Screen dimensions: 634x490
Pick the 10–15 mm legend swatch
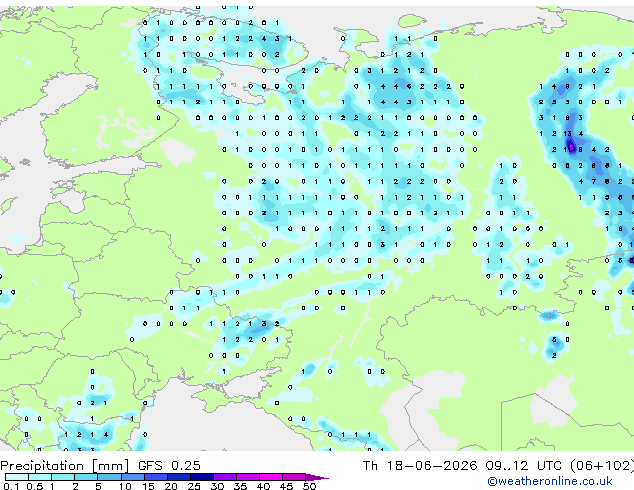[x=132, y=477]
